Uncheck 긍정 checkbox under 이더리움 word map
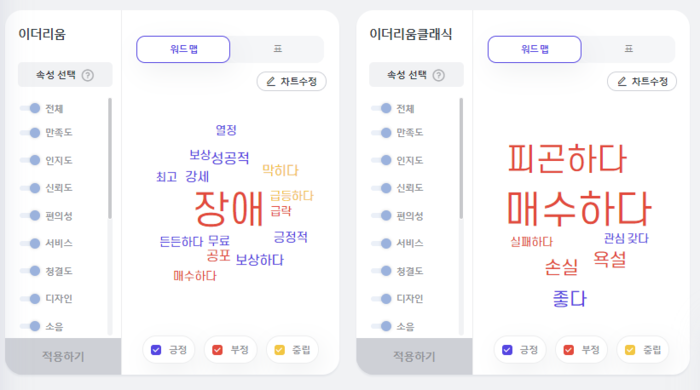Screen dimensions: 700x390 click(x=156, y=350)
